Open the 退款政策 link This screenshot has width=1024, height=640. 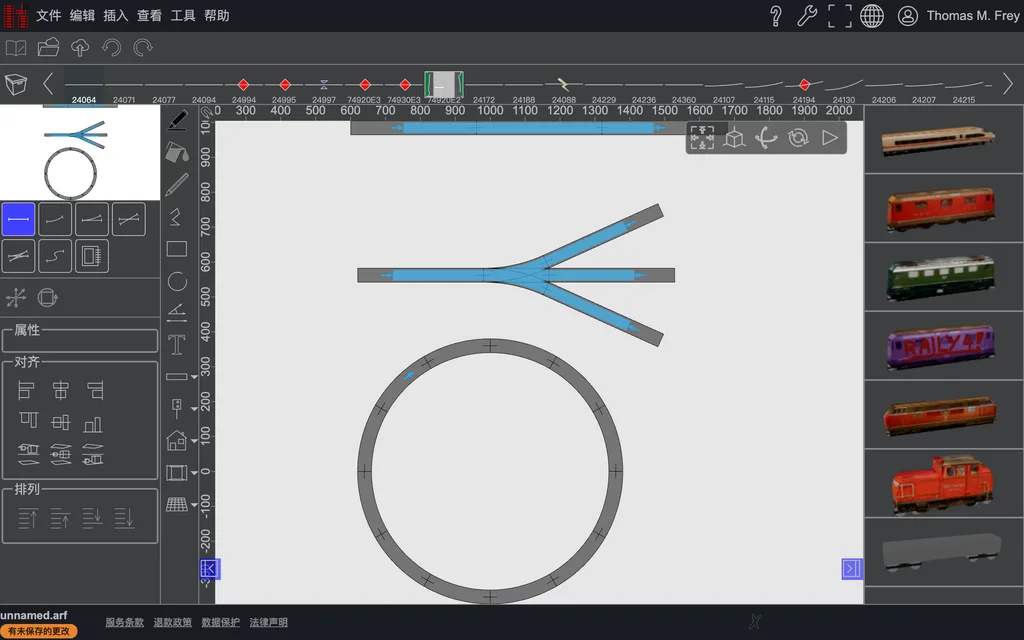pos(172,622)
